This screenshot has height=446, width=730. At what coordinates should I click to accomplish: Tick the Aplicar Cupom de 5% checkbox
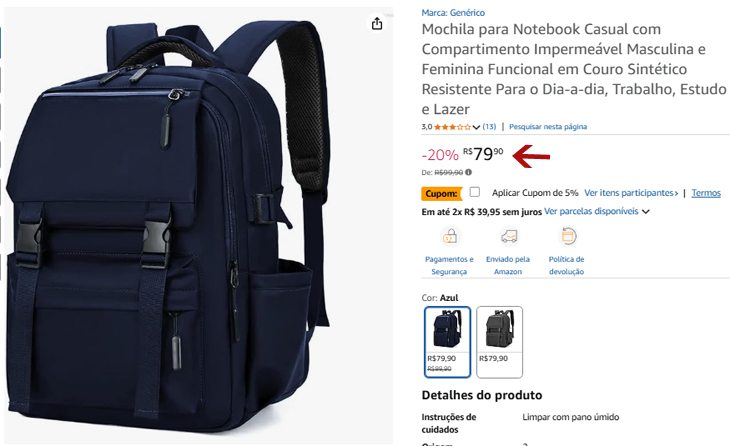tap(474, 192)
